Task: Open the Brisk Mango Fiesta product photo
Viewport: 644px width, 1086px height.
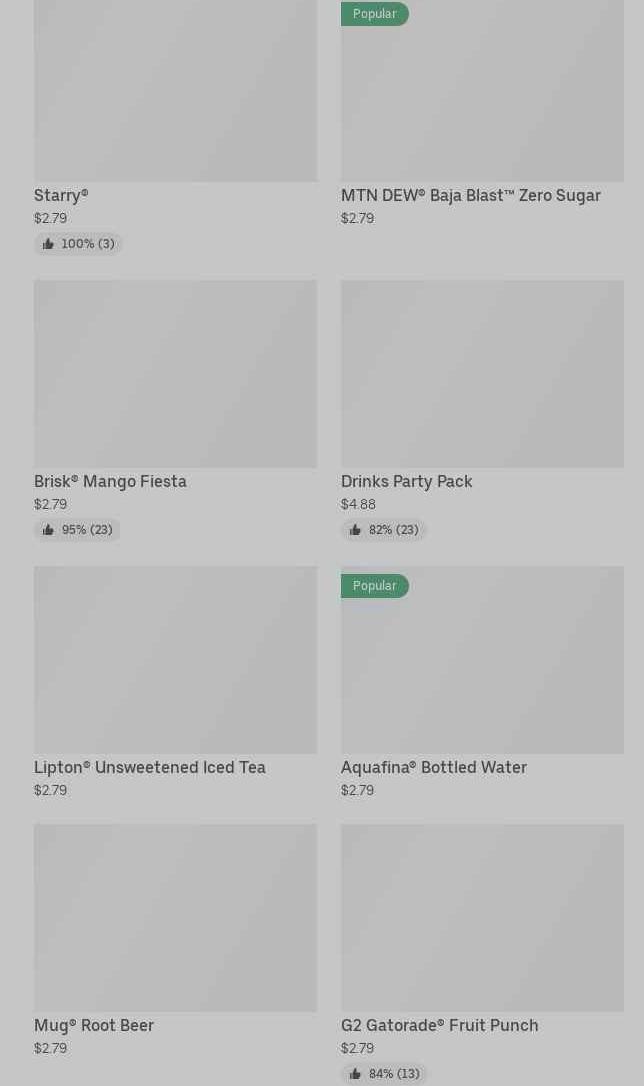Action: click(x=175, y=374)
